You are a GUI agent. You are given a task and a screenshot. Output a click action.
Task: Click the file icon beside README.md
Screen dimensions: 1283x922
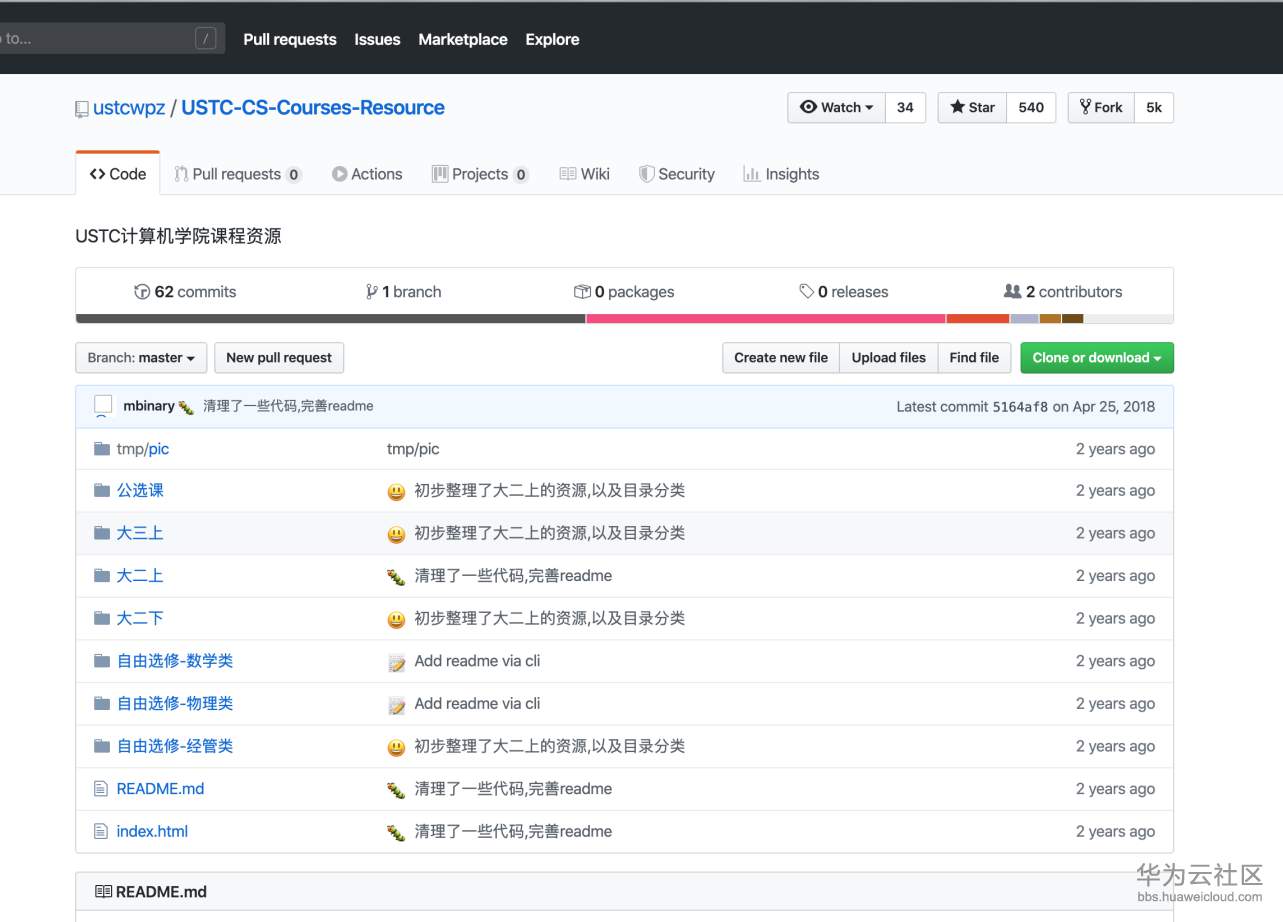(x=100, y=789)
